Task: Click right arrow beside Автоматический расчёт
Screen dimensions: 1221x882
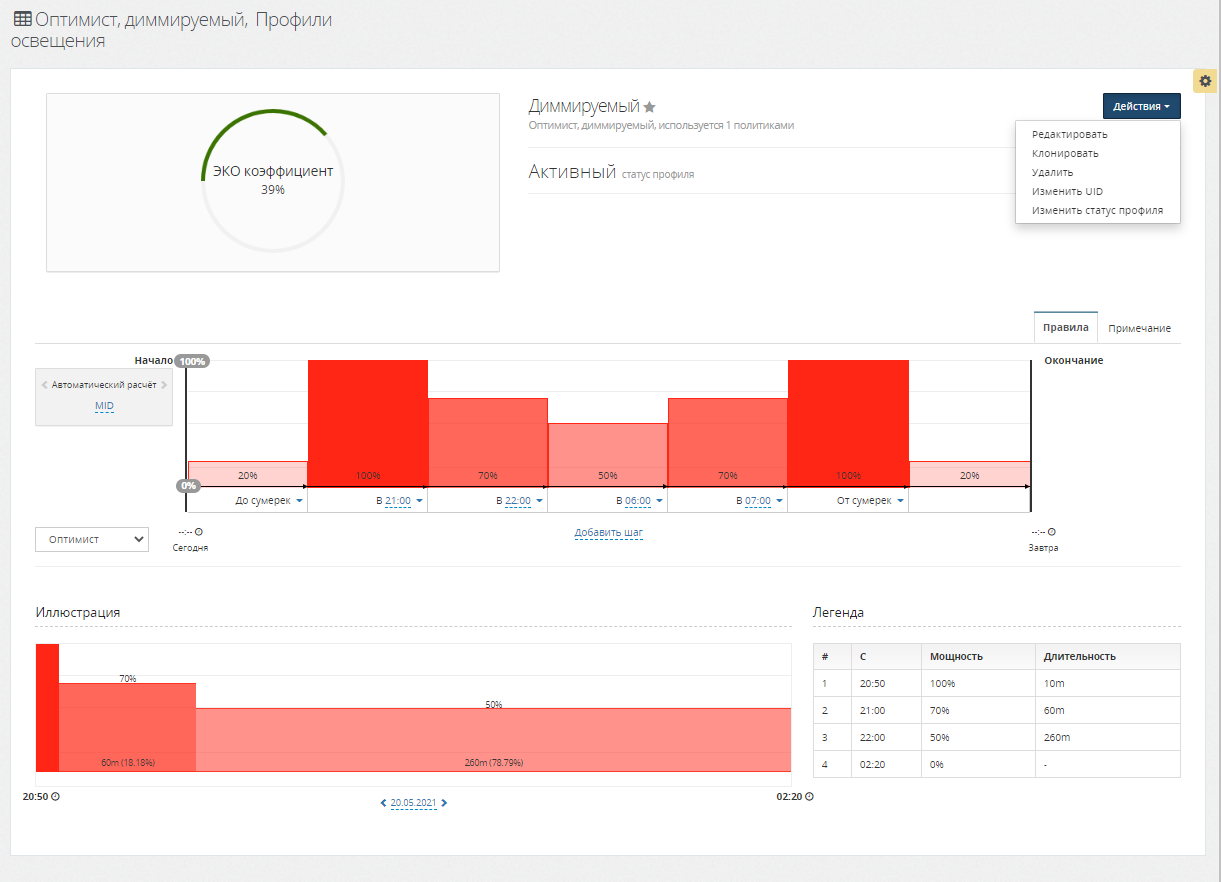Action: click(164, 385)
